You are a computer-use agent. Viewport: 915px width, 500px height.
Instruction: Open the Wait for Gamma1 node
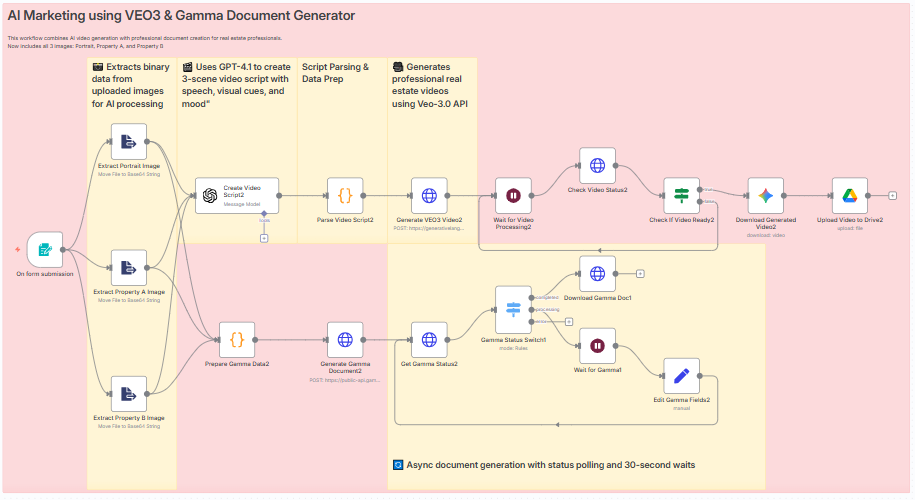597,346
